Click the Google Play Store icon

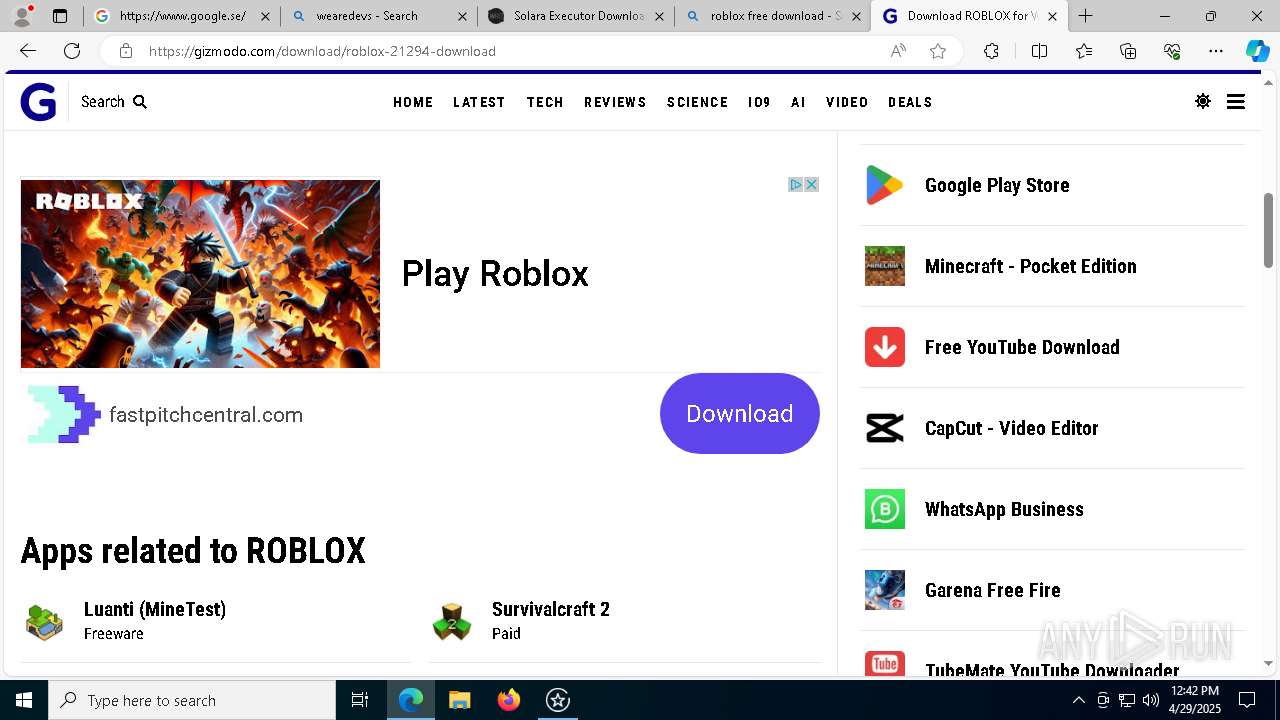pyautogui.click(x=885, y=185)
